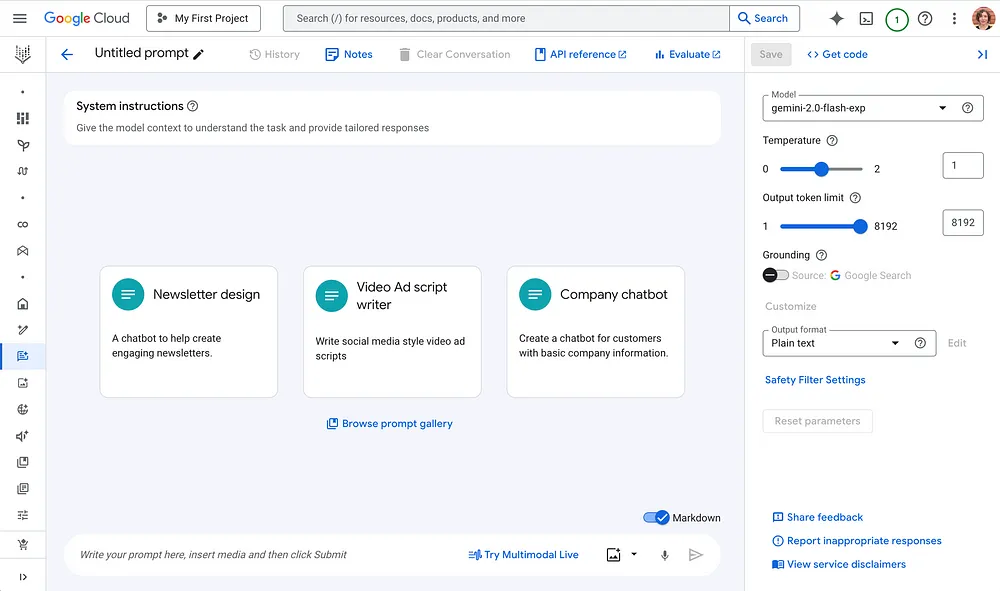The height and width of the screenshot is (591, 1000).
Task: Open the Model gemini-2.0-flash-exp dropdown
Action: [x=872, y=108]
